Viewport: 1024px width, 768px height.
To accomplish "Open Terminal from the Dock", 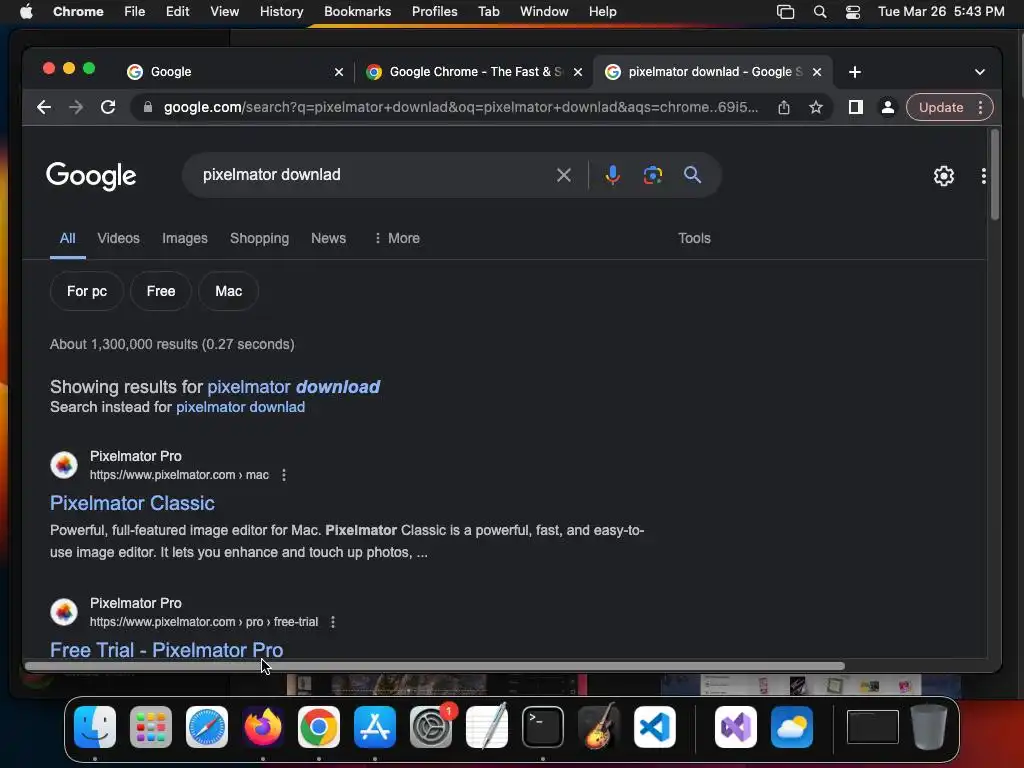I will pyautogui.click(x=543, y=726).
